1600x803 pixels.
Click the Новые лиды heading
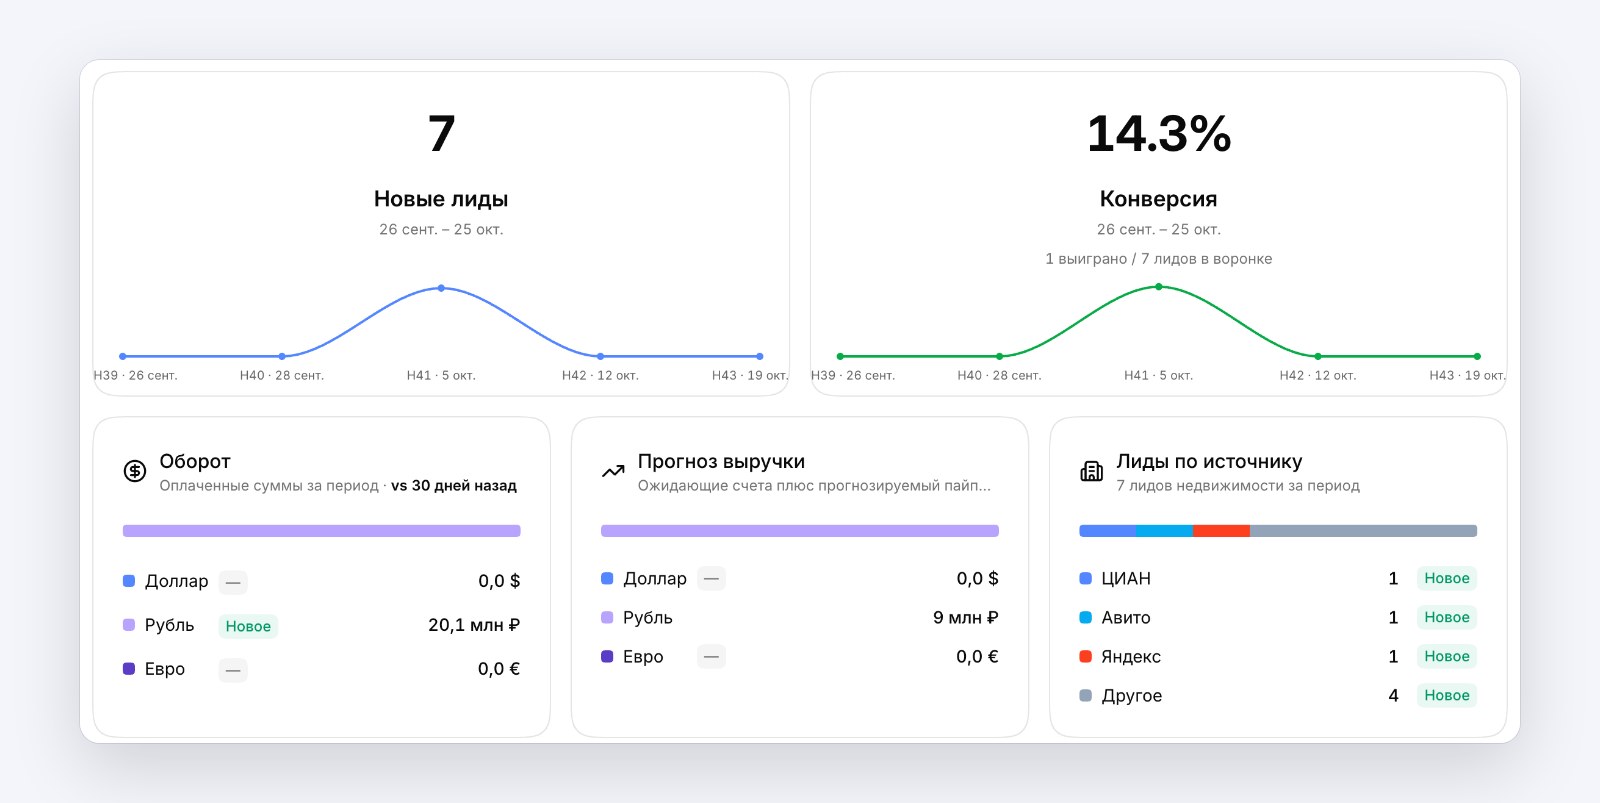tap(441, 199)
